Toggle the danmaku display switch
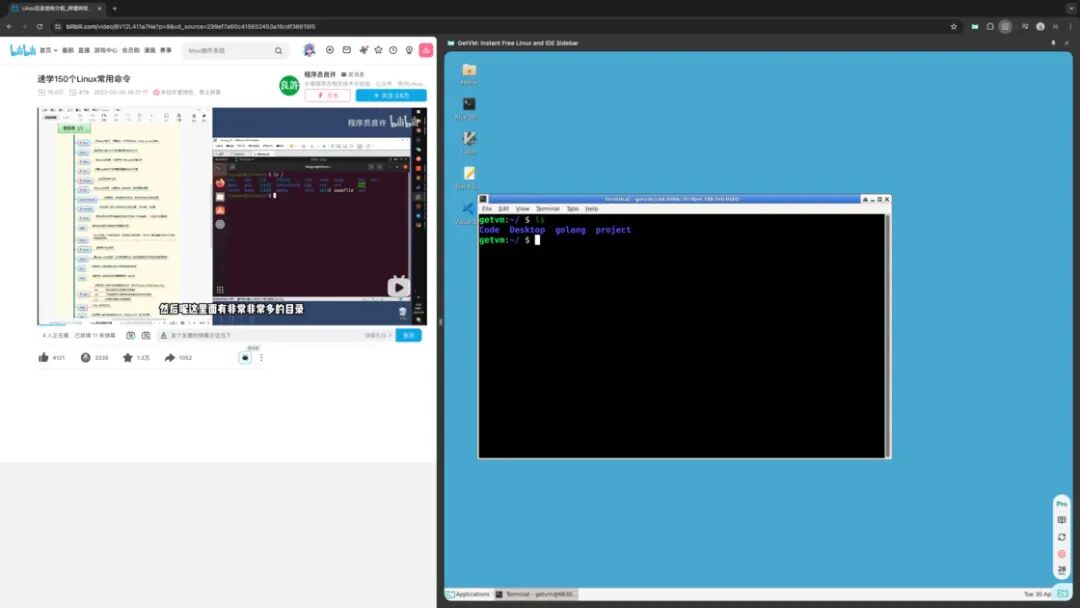The width and height of the screenshot is (1080, 608). coord(130,335)
